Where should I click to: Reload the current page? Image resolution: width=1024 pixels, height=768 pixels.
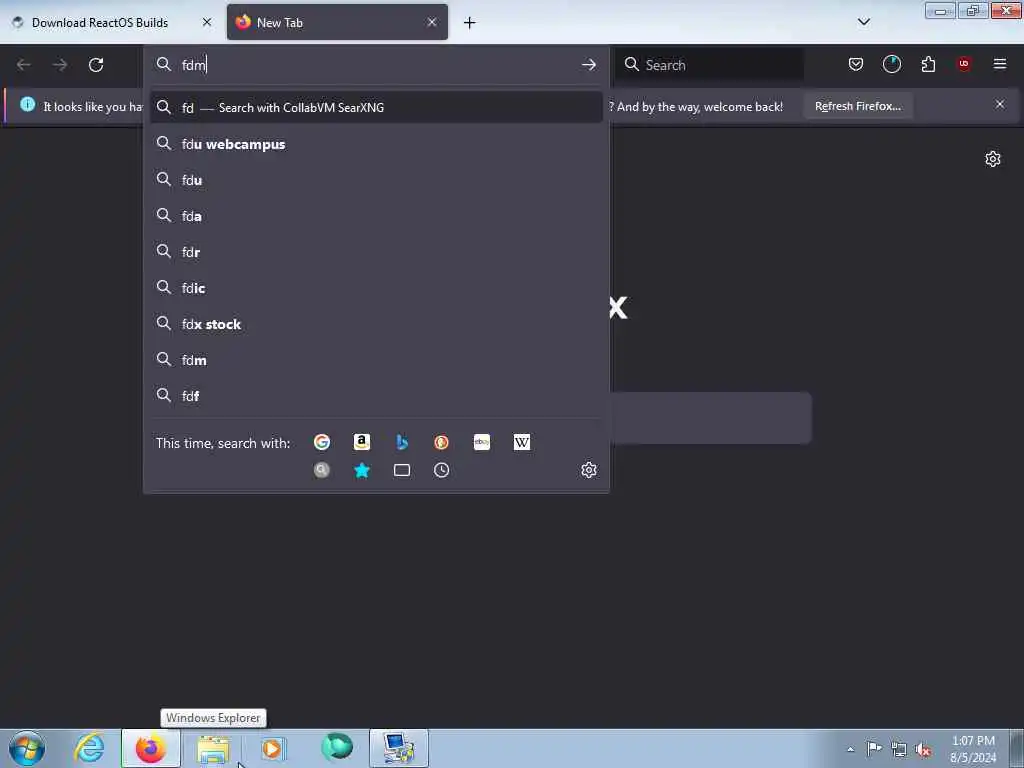[96, 65]
